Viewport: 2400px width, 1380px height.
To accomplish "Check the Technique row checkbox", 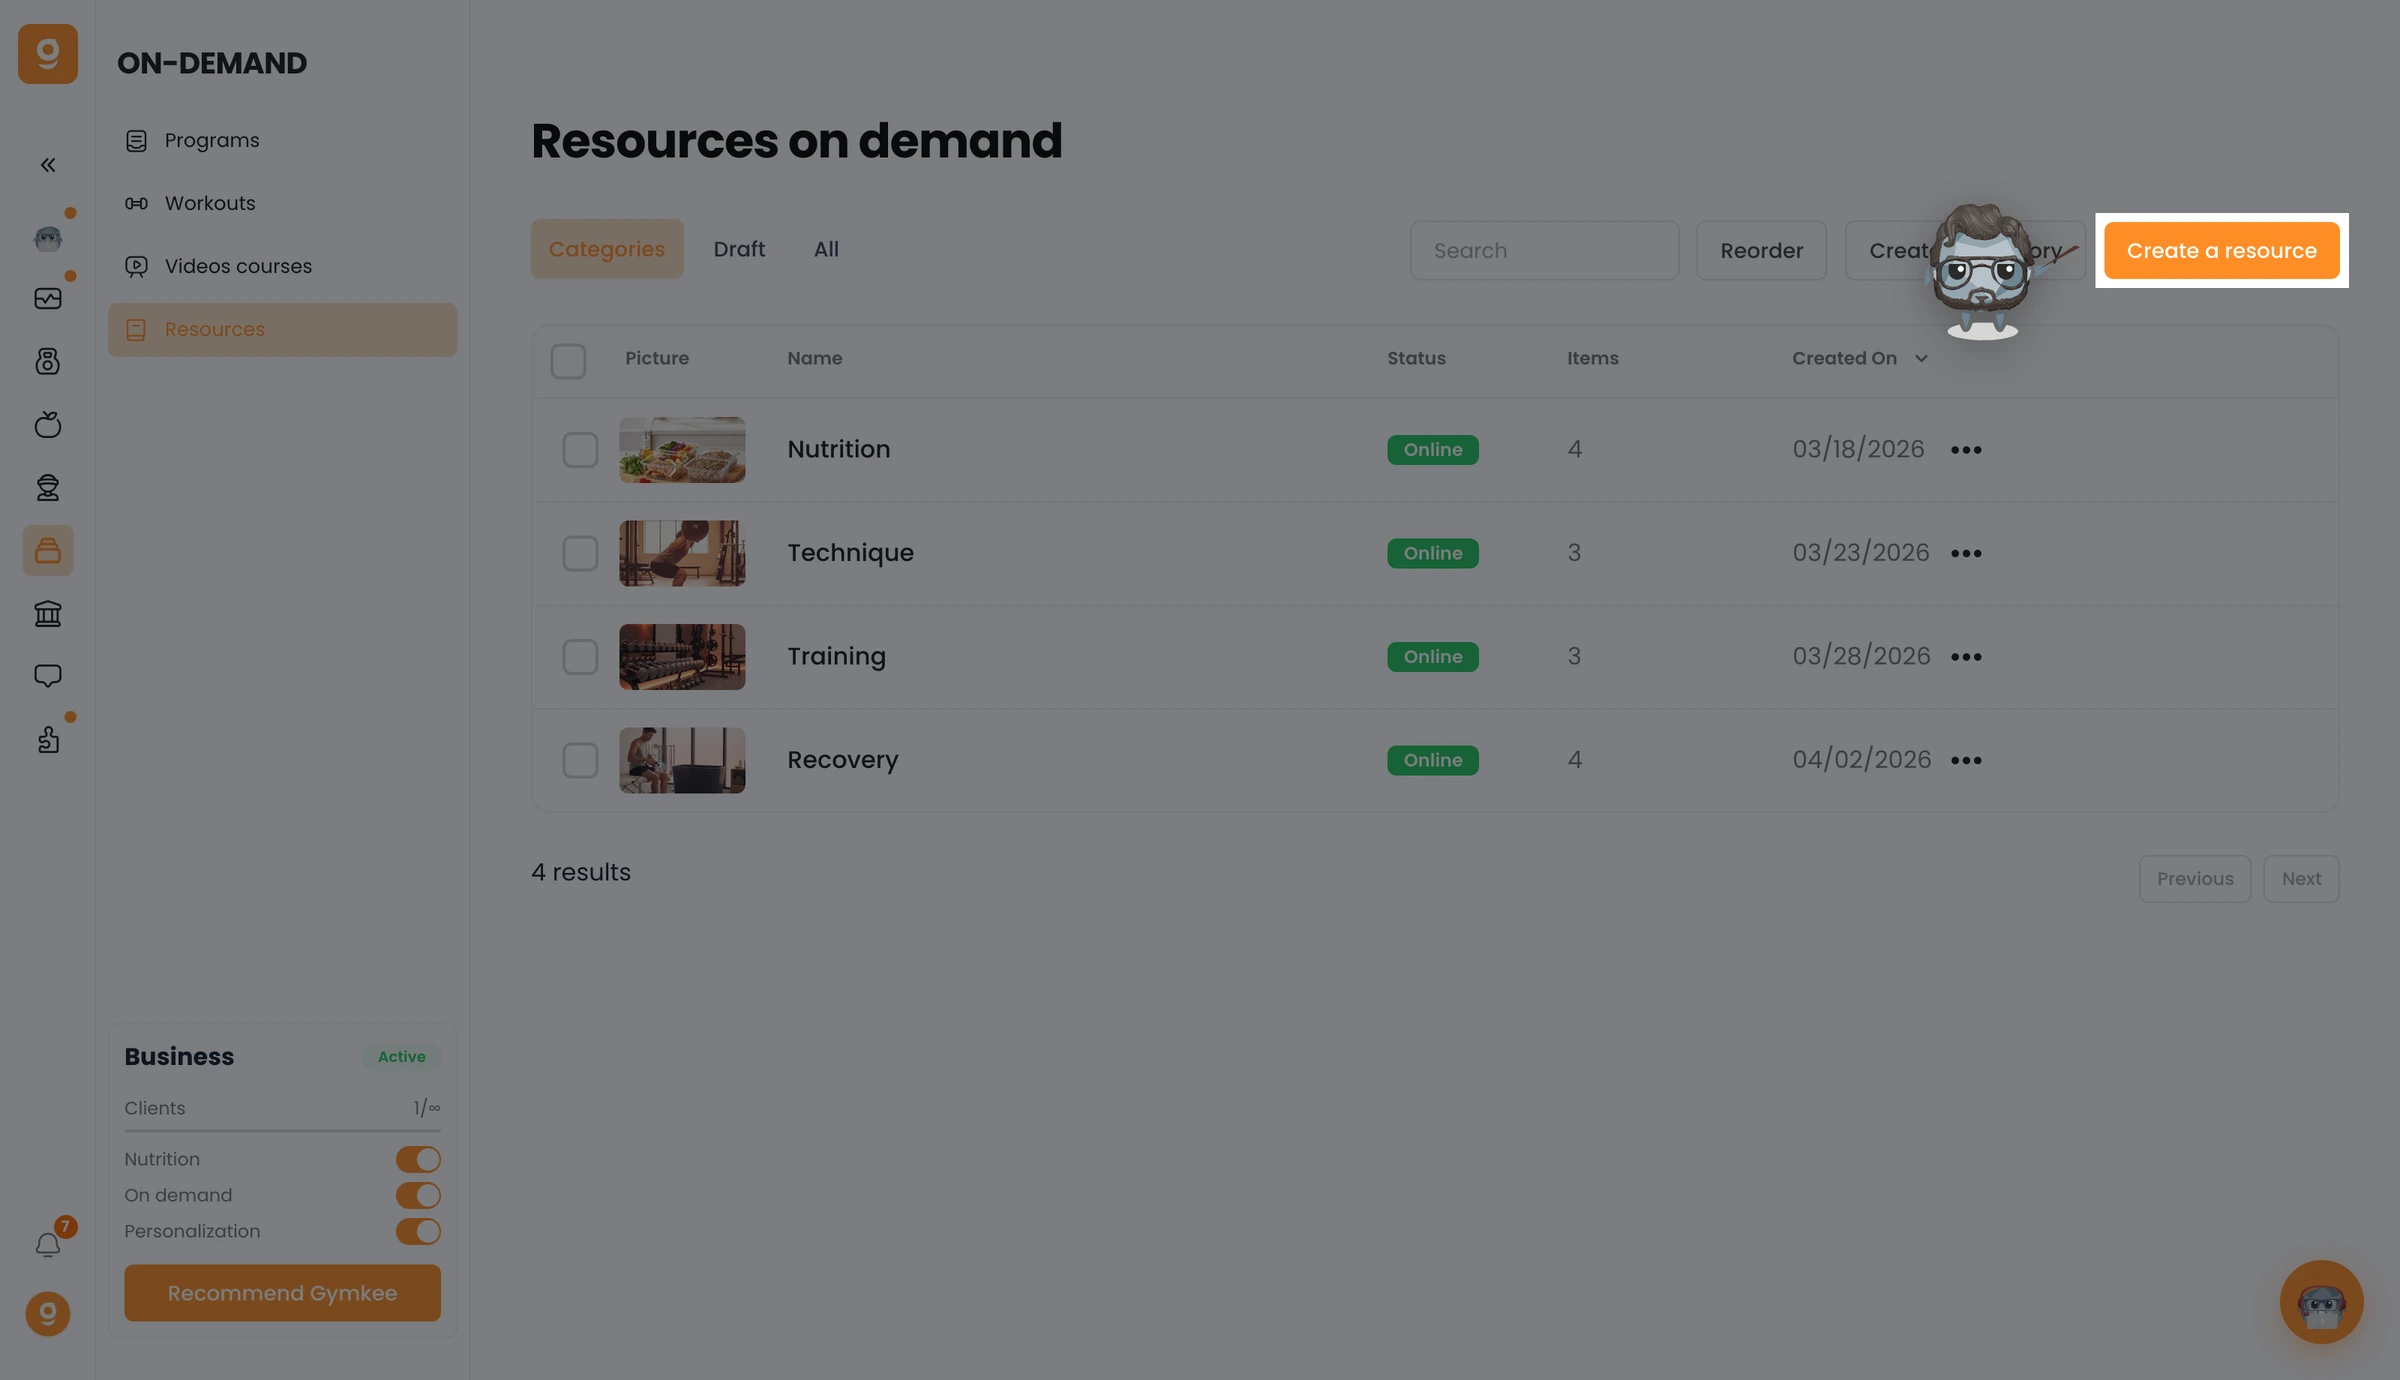I will 580,553.
